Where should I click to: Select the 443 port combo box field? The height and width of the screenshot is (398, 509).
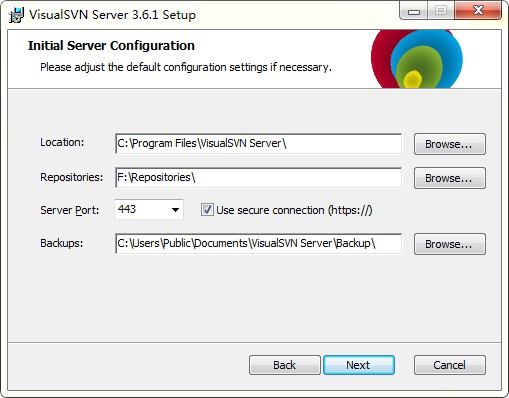coord(149,209)
